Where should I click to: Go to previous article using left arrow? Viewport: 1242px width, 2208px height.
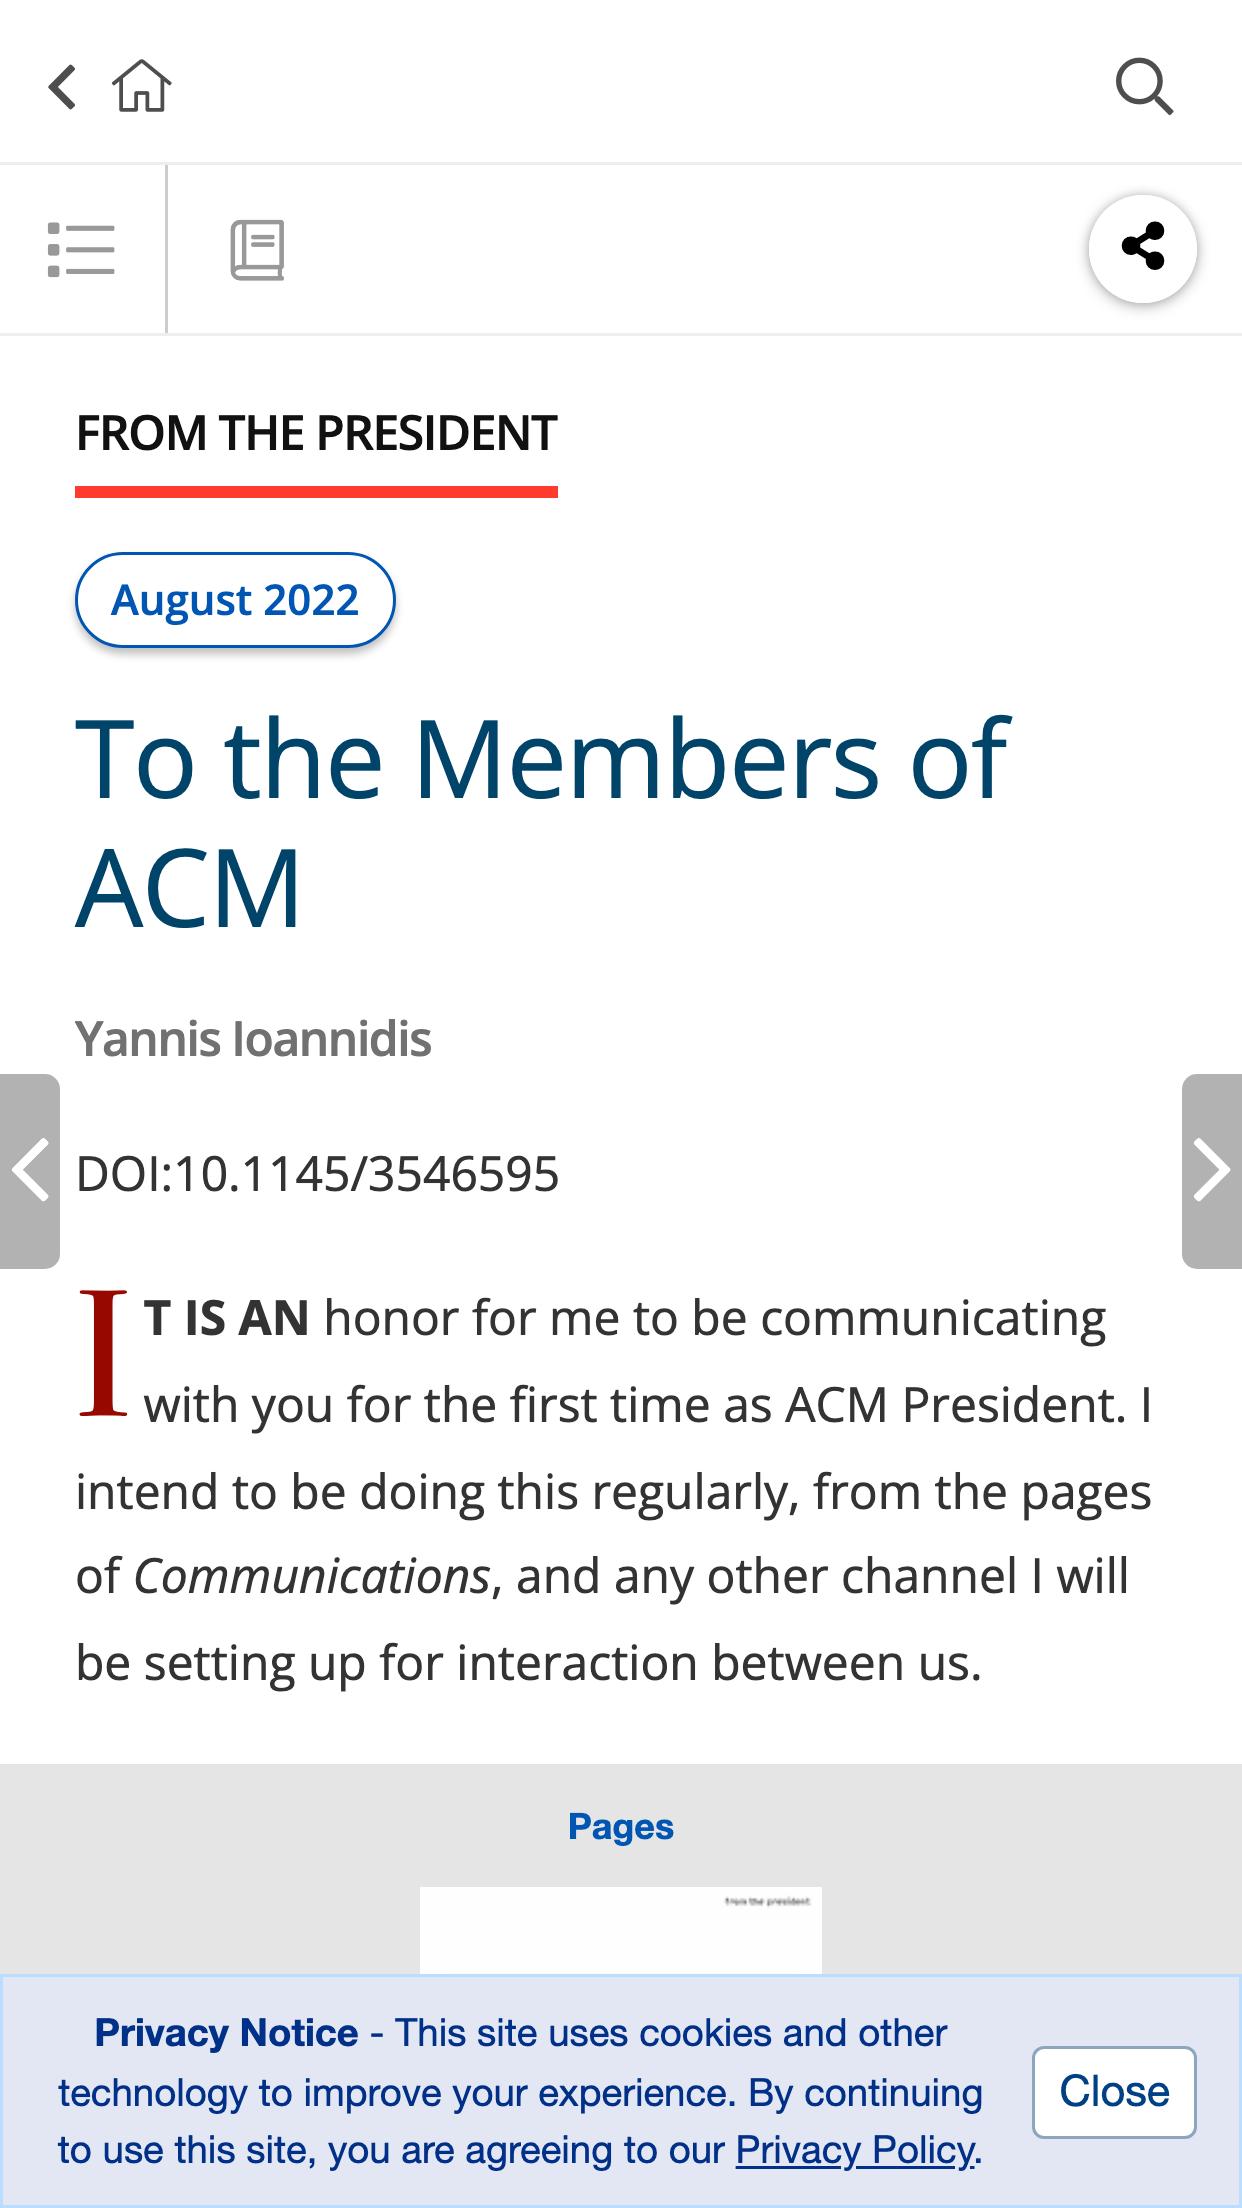pyautogui.click(x=30, y=1170)
